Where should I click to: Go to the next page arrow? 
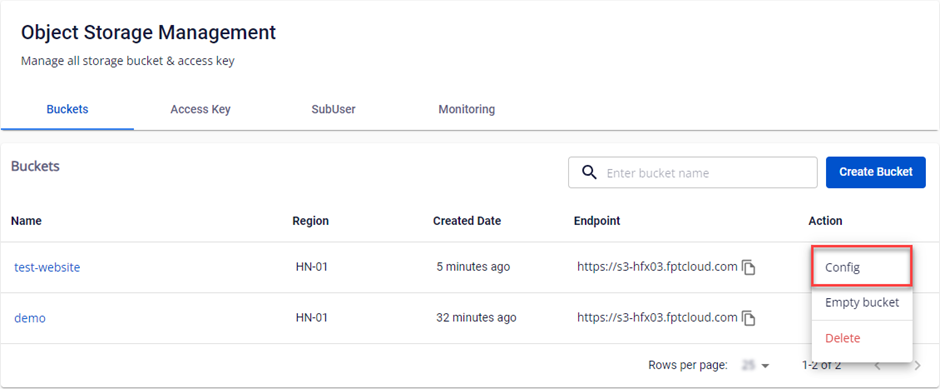[x=917, y=366]
